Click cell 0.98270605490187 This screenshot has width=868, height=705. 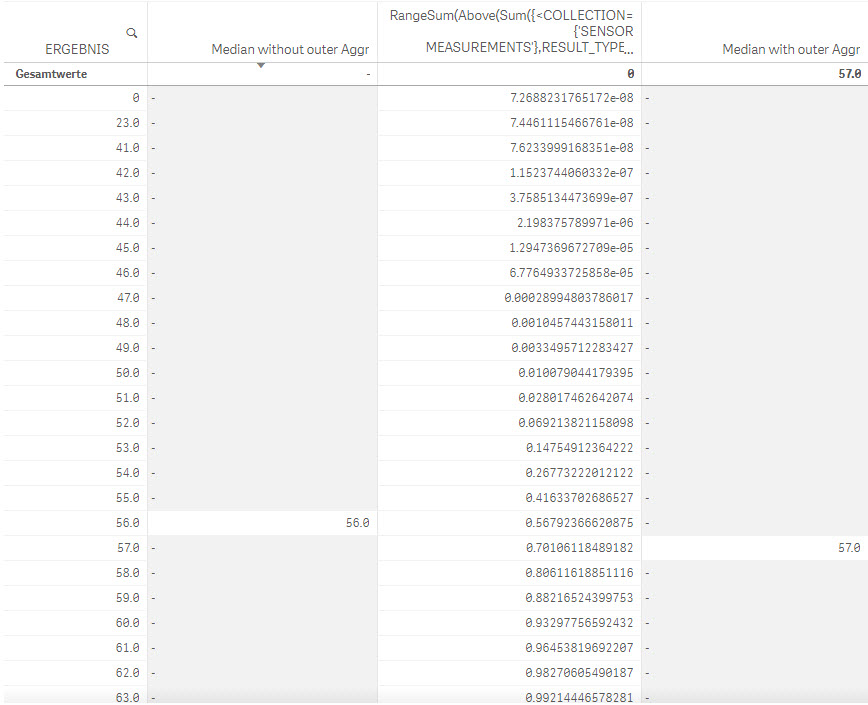(580, 673)
